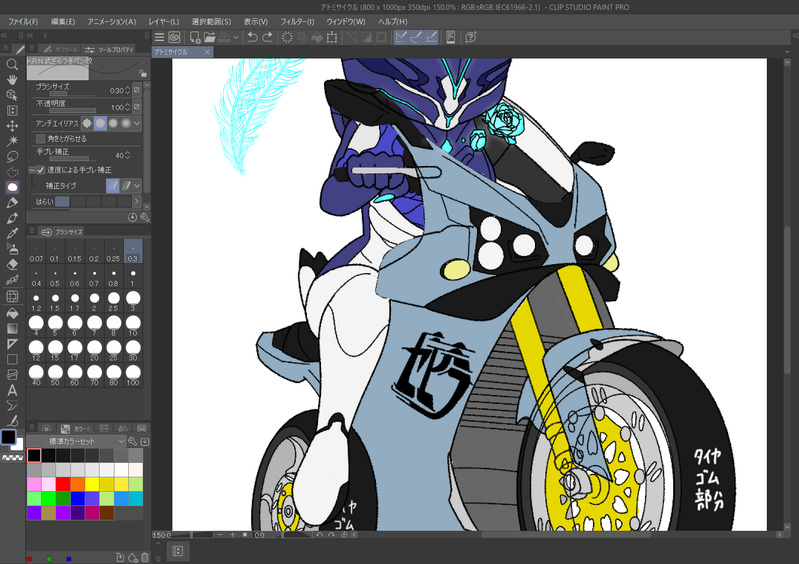The image size is (799, 564).
Task: Open the opacity dynamics button
Action: (137, 106)
